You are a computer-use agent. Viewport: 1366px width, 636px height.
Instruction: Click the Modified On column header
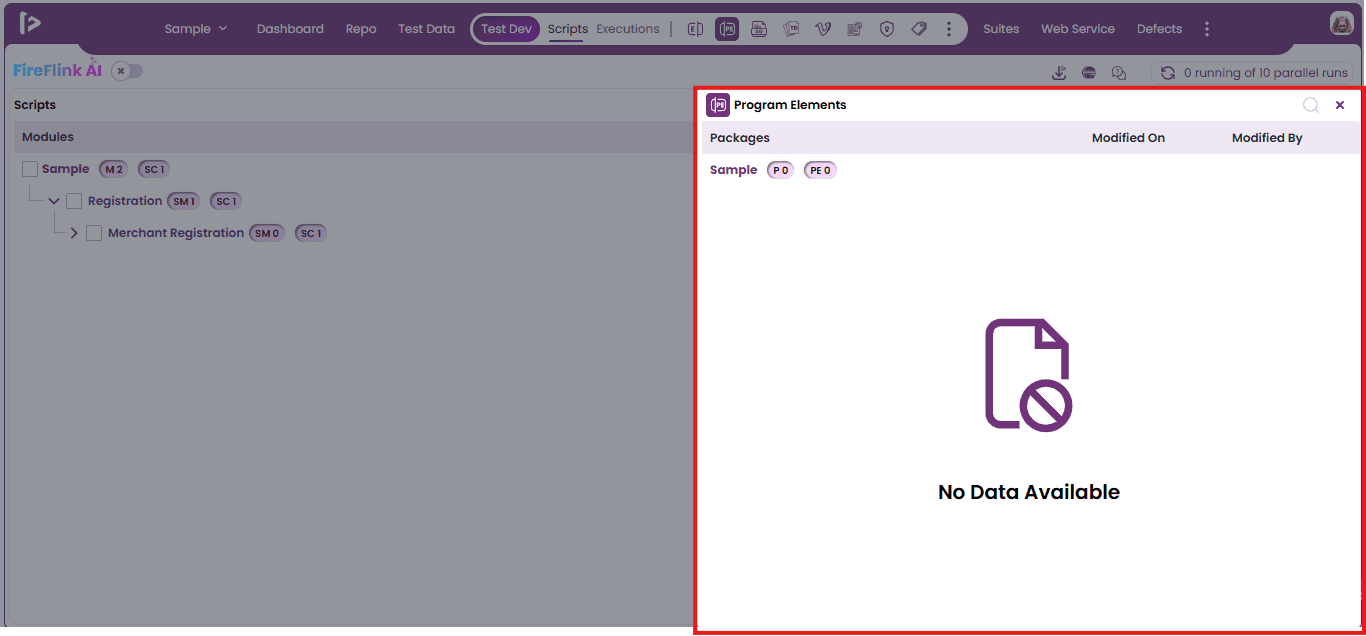click(x=1128, y=138)
